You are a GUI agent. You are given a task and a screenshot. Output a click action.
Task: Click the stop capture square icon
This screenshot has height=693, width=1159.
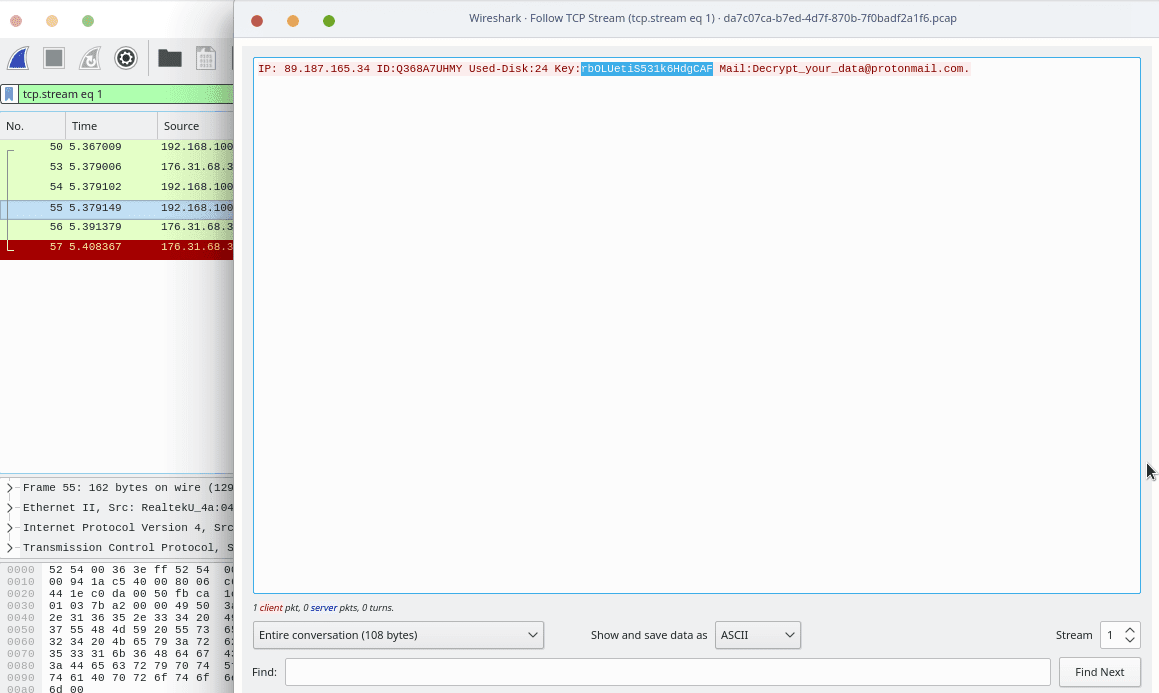click(54, 58)
